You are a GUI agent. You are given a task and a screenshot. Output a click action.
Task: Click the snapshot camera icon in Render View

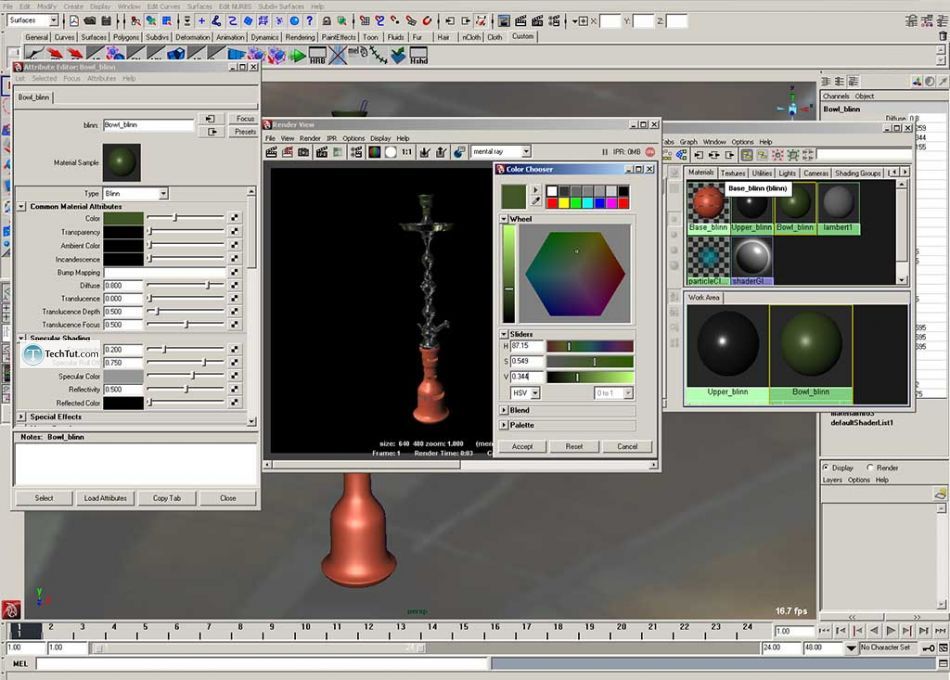(x=304, y=152)
